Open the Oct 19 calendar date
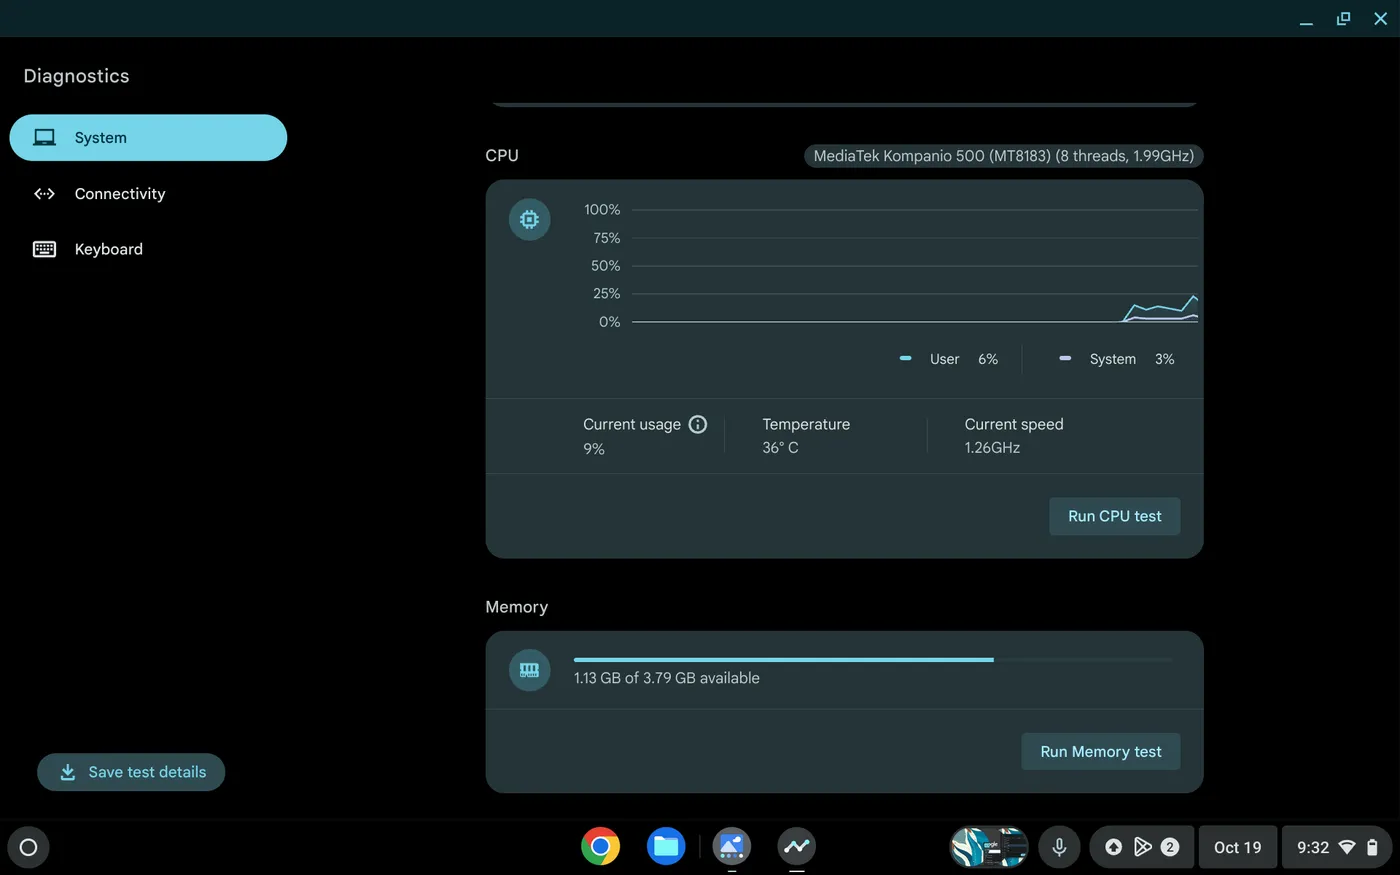 [x=1237, y=847]
